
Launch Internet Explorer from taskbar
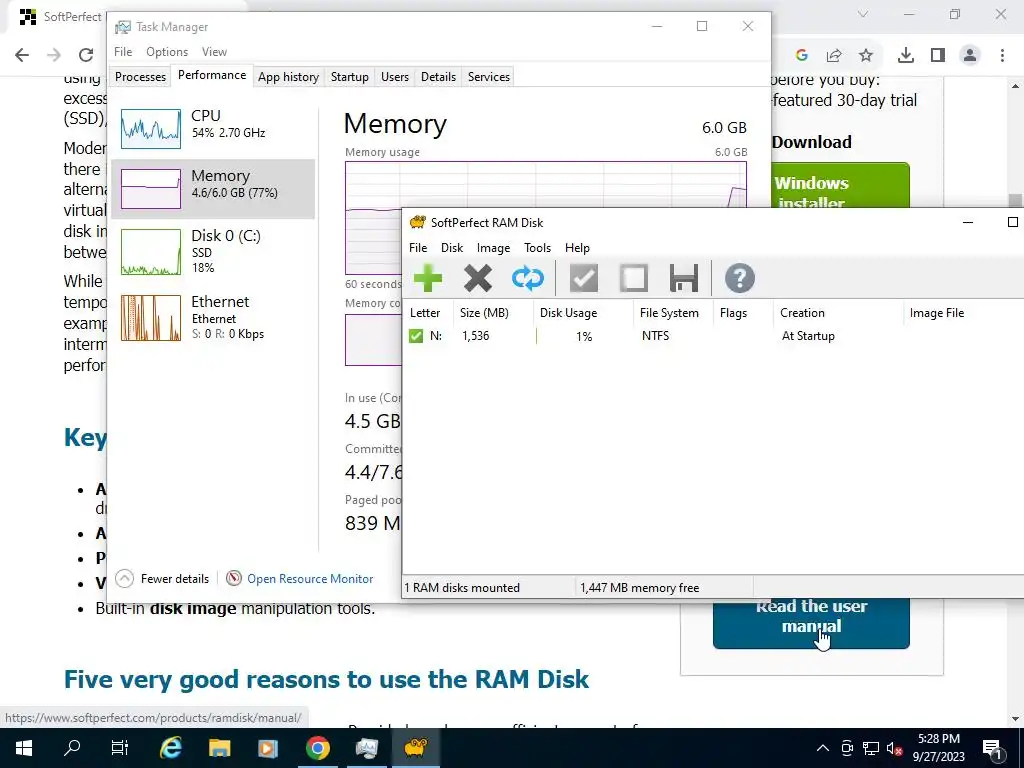click(x=170, y=748)
